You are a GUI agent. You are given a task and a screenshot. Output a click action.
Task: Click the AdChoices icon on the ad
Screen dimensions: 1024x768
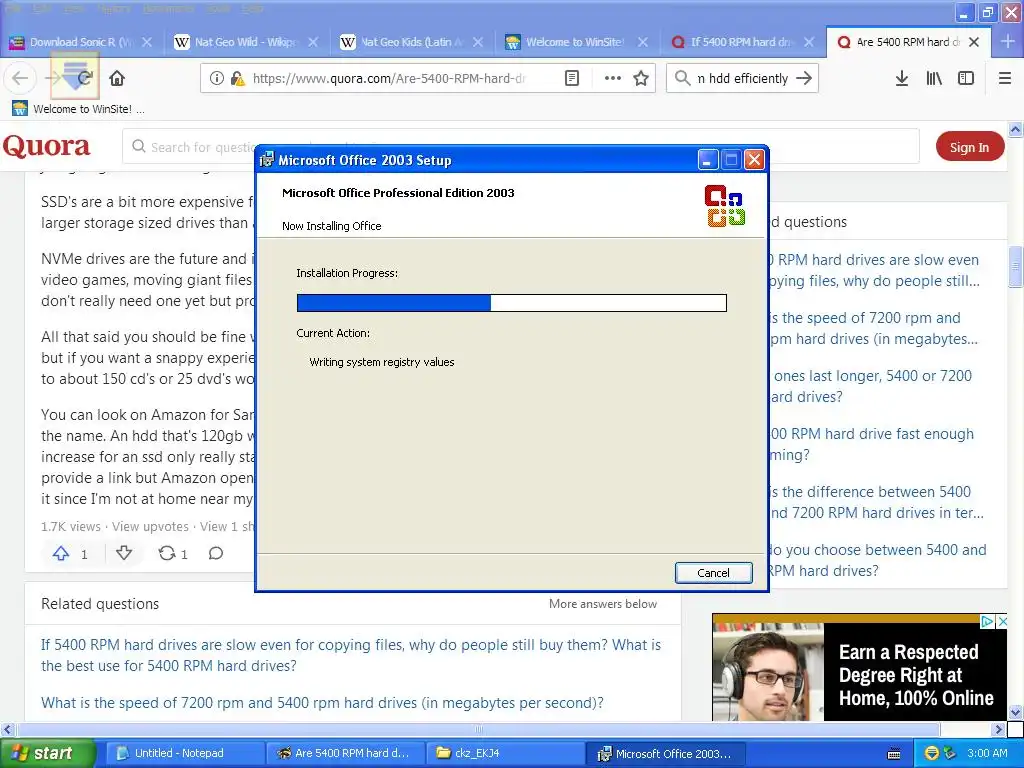tap(988, 621)
